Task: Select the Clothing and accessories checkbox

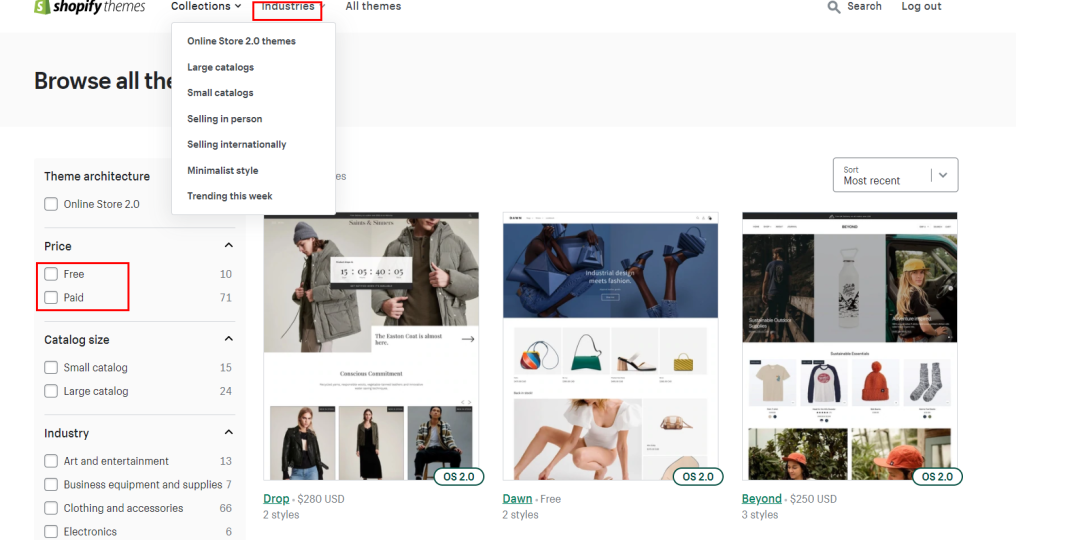Action: [51, 508]
